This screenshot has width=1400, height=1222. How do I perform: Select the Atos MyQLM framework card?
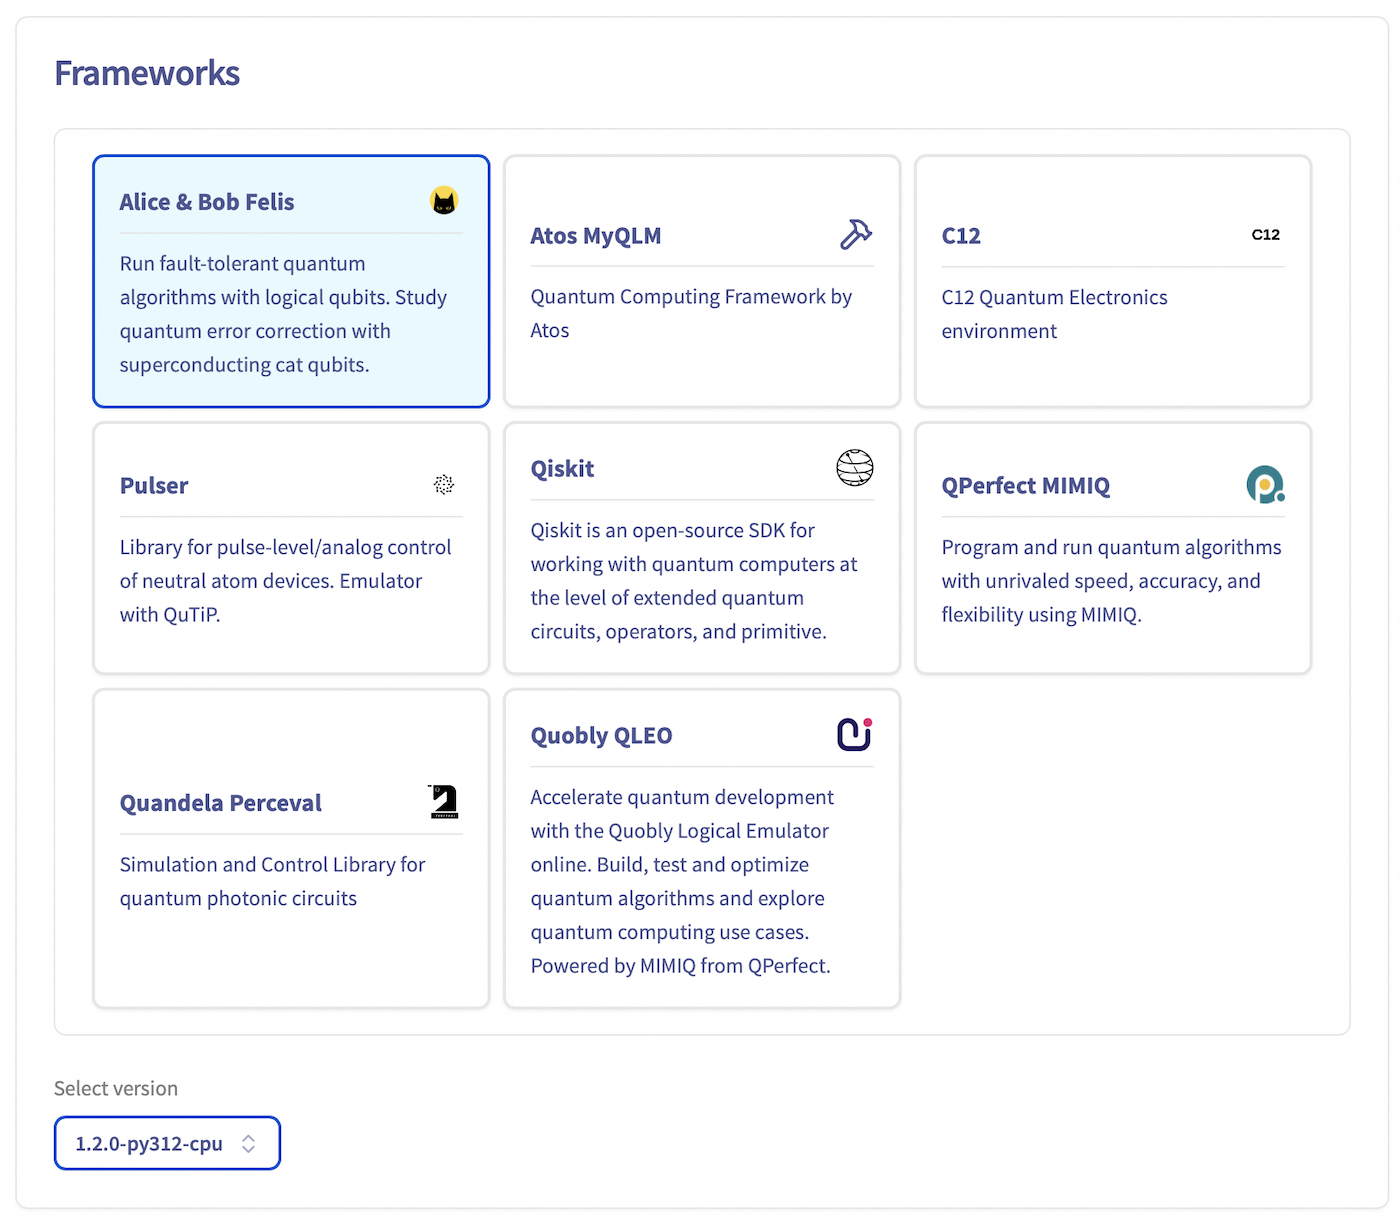pos(701,281)
